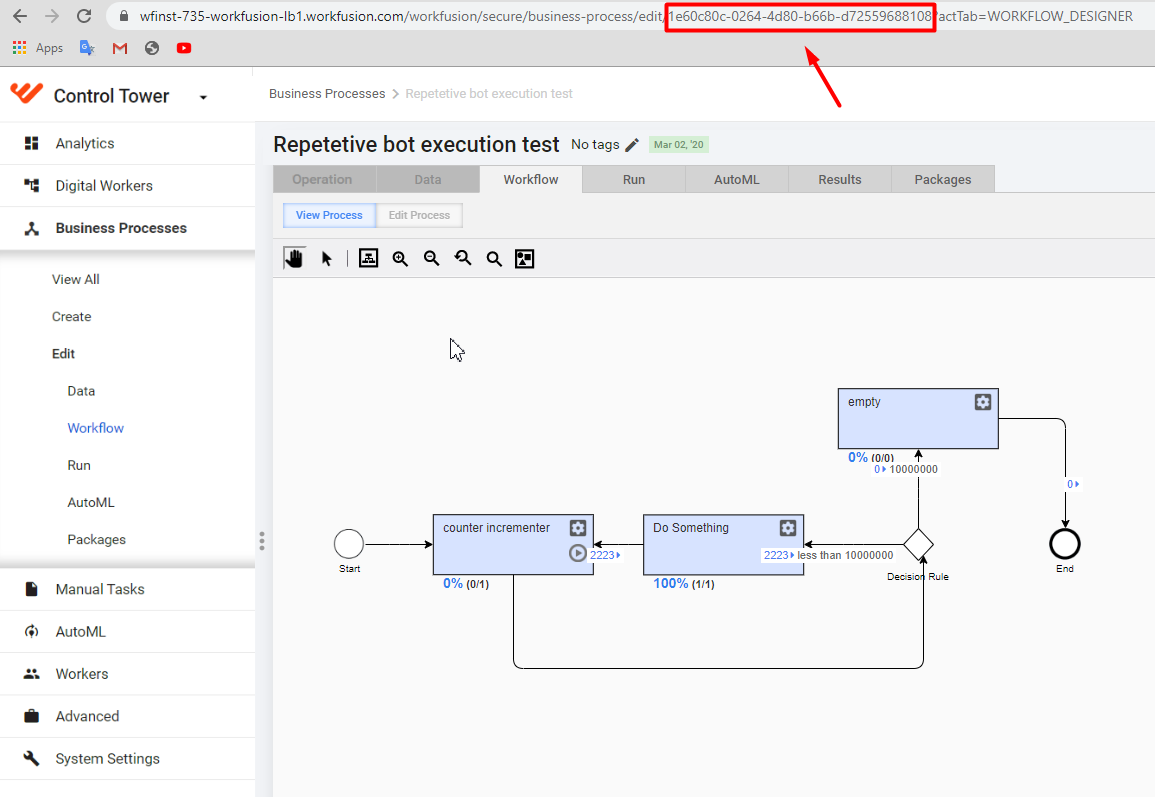Export the diagram as an image

tap(524, 259)
